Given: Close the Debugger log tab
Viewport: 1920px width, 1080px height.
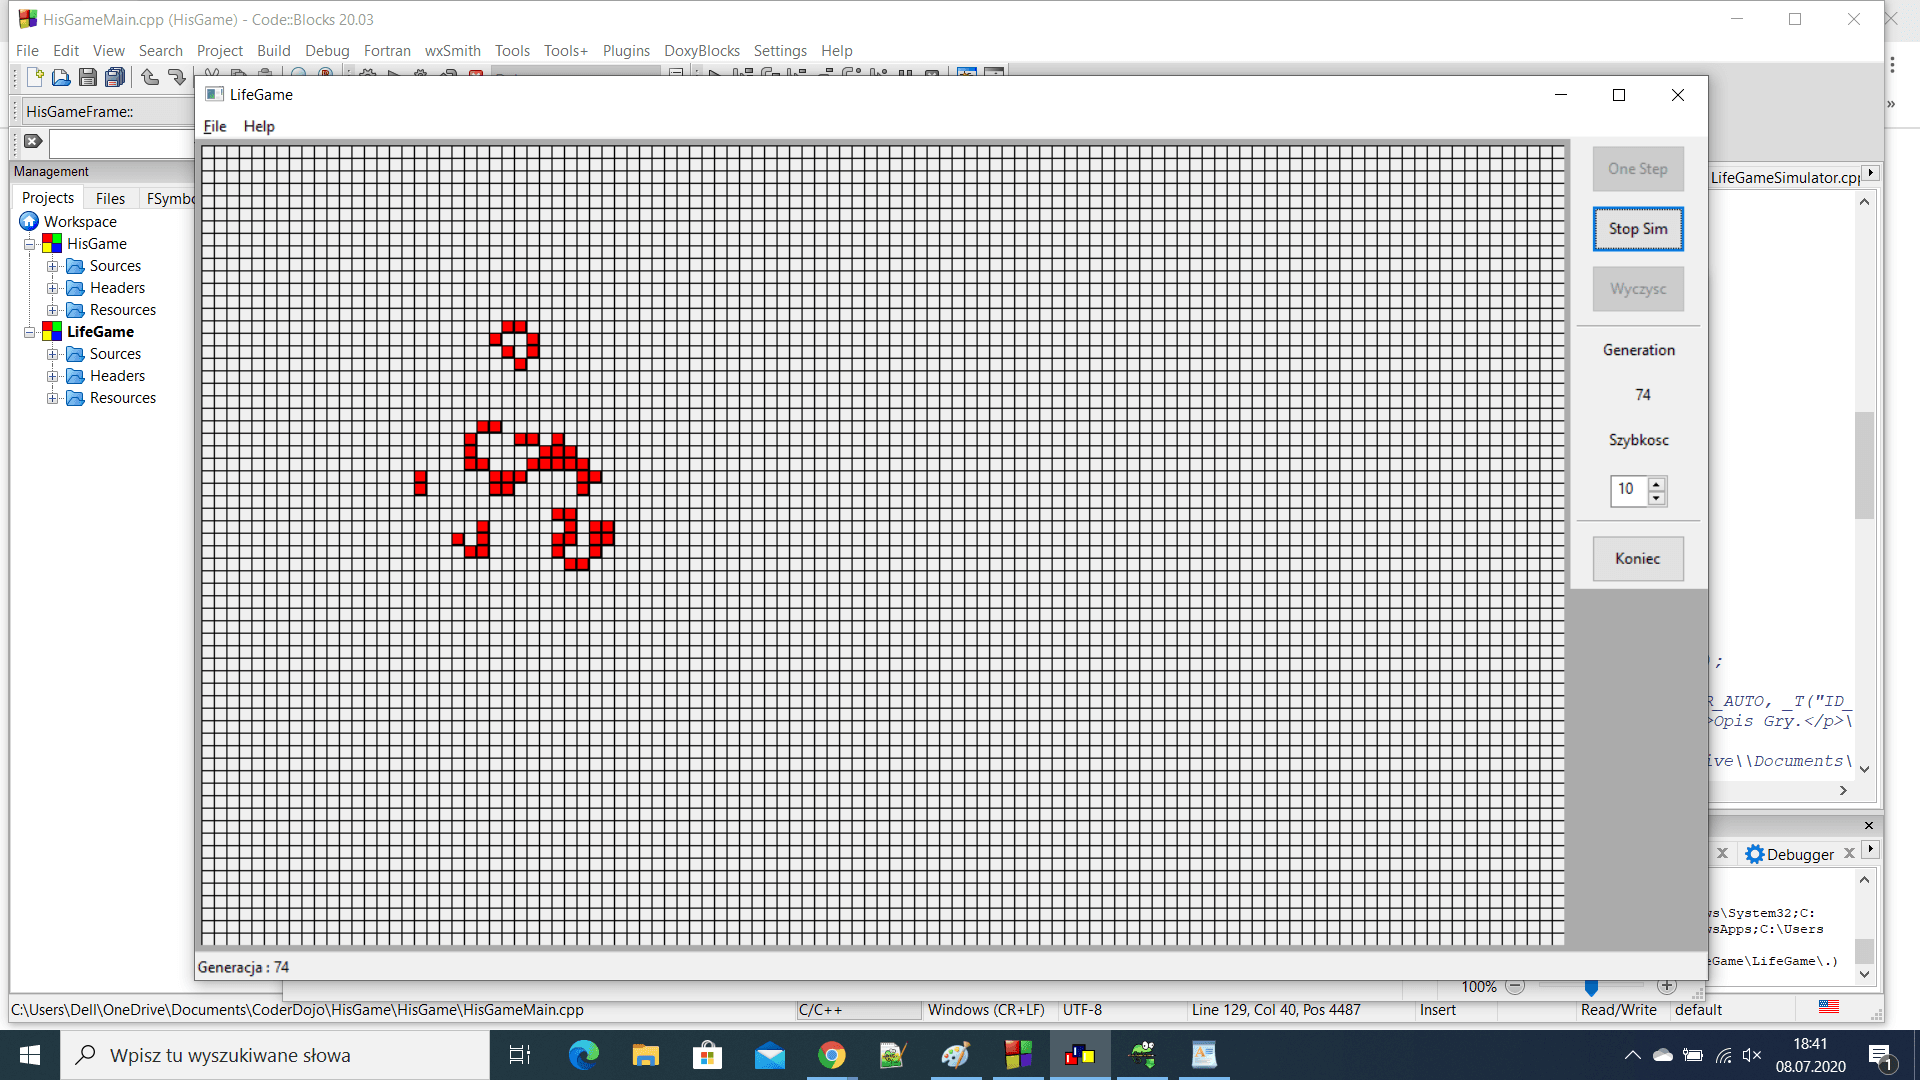Looking at the screenshot, I should click(x=1849, y=853).
